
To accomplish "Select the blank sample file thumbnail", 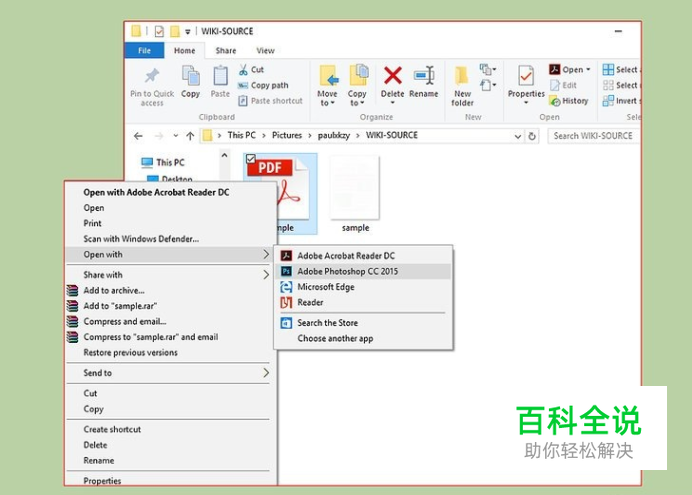I will [x=355, y=188].
